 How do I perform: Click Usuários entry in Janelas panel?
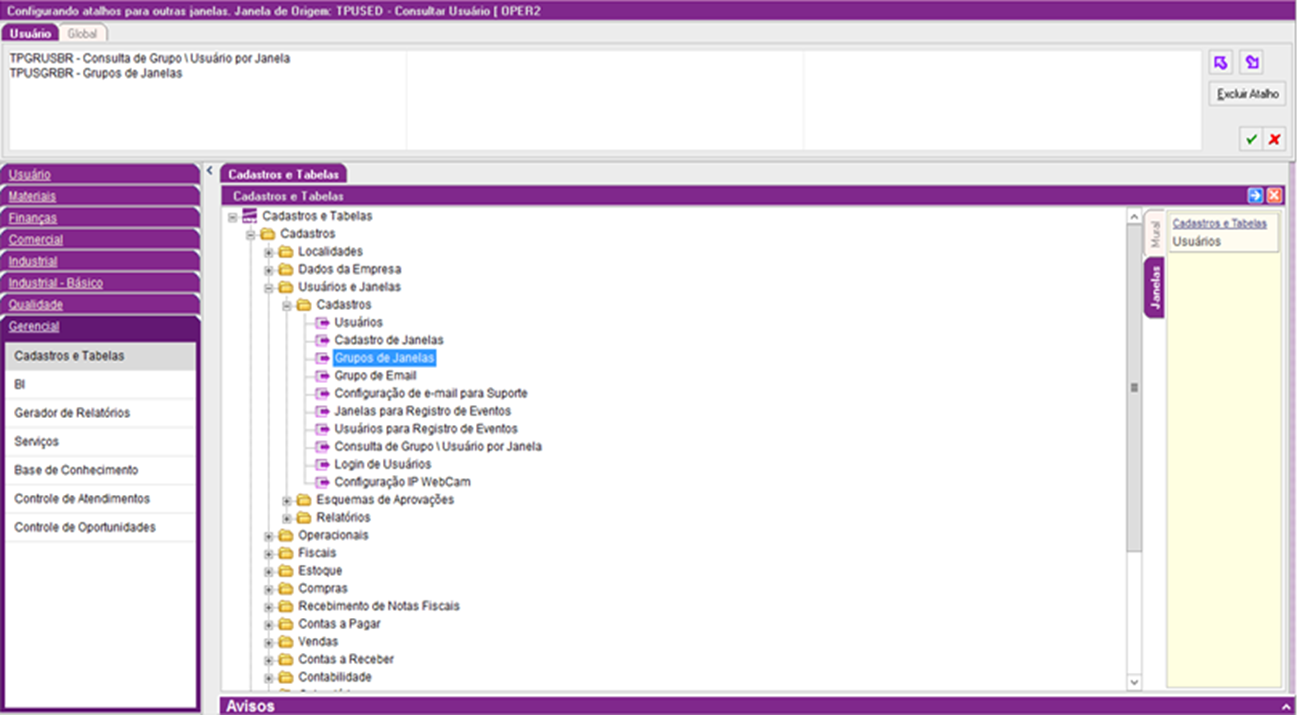tap(1197, 241)
